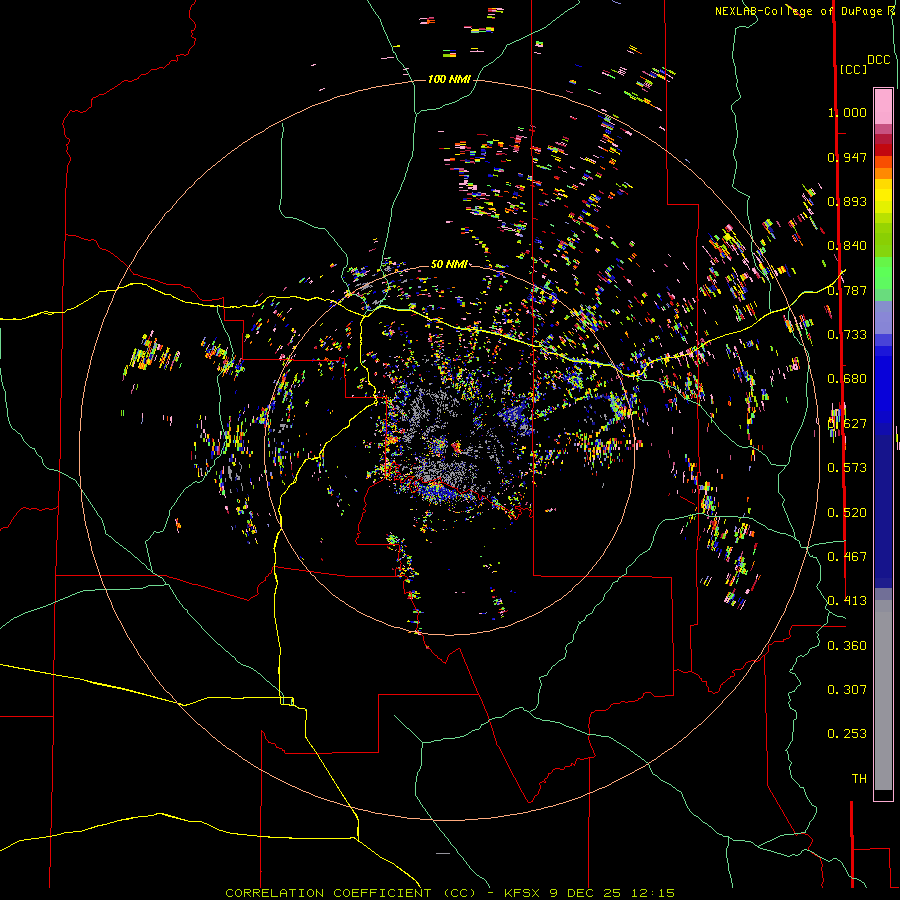The width and height of the screenshot is (900, 900).
Task: Click the "50 NMI" range ring label
Action: (449, 264)
